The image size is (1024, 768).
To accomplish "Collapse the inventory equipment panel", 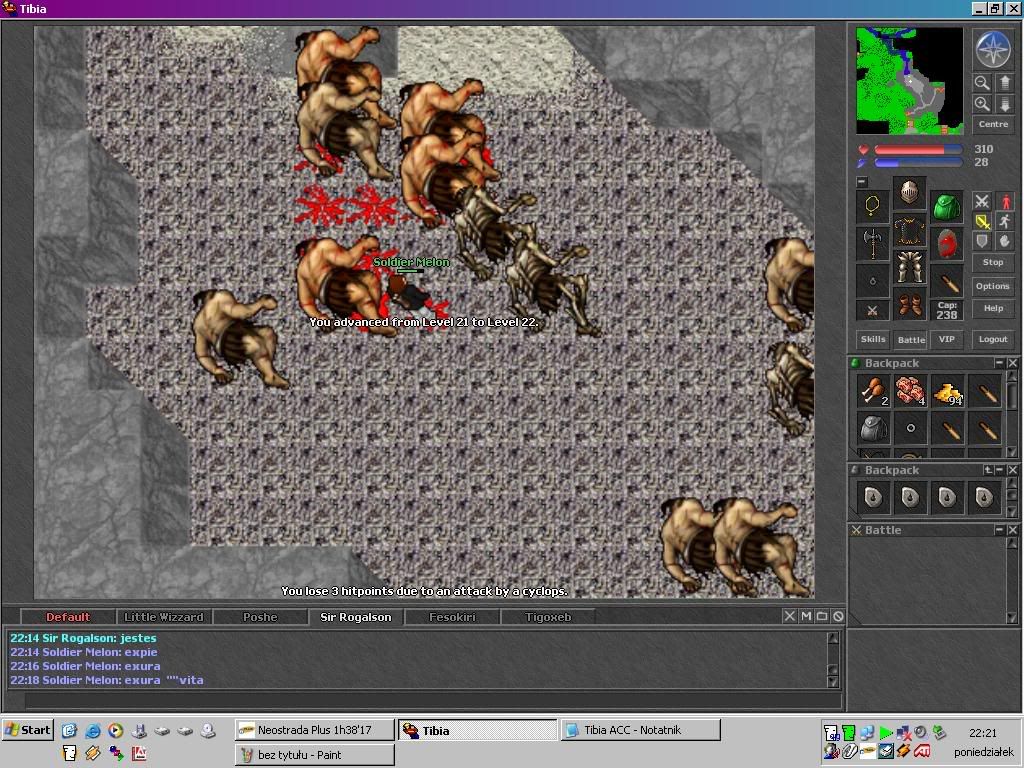I will [x=862, y=182].
